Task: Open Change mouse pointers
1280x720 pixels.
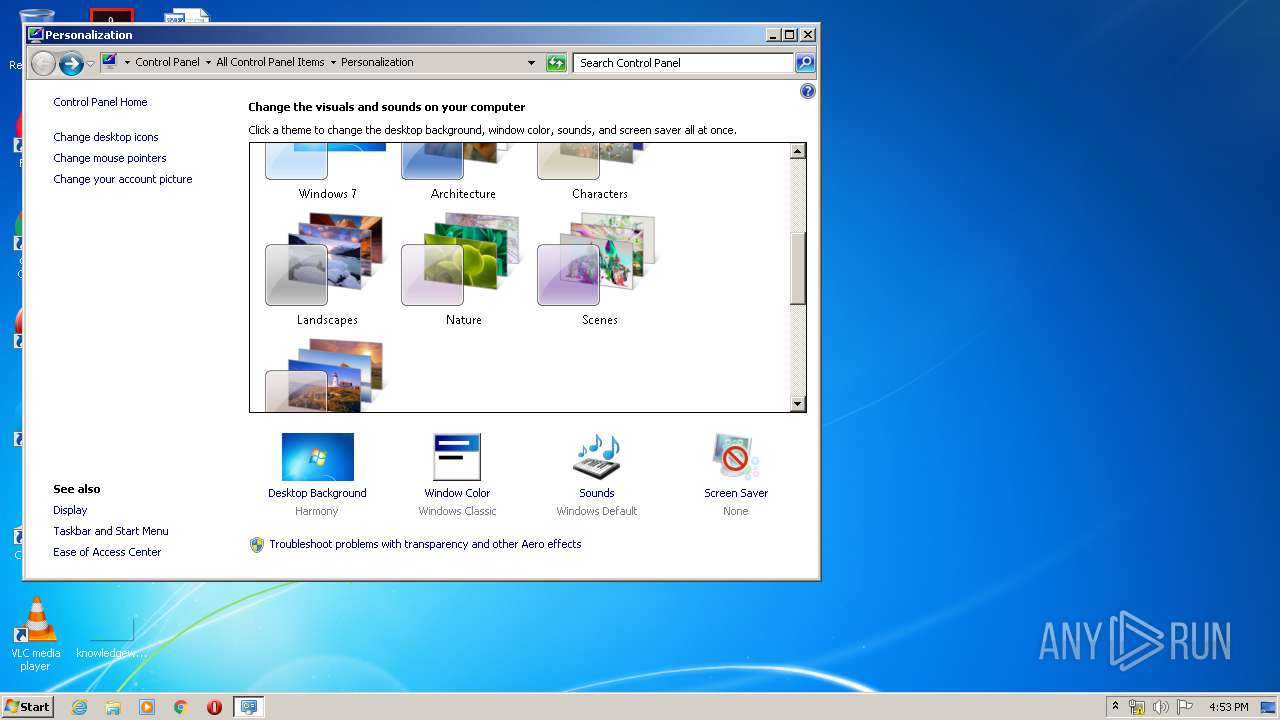Action: coord(110,158)
